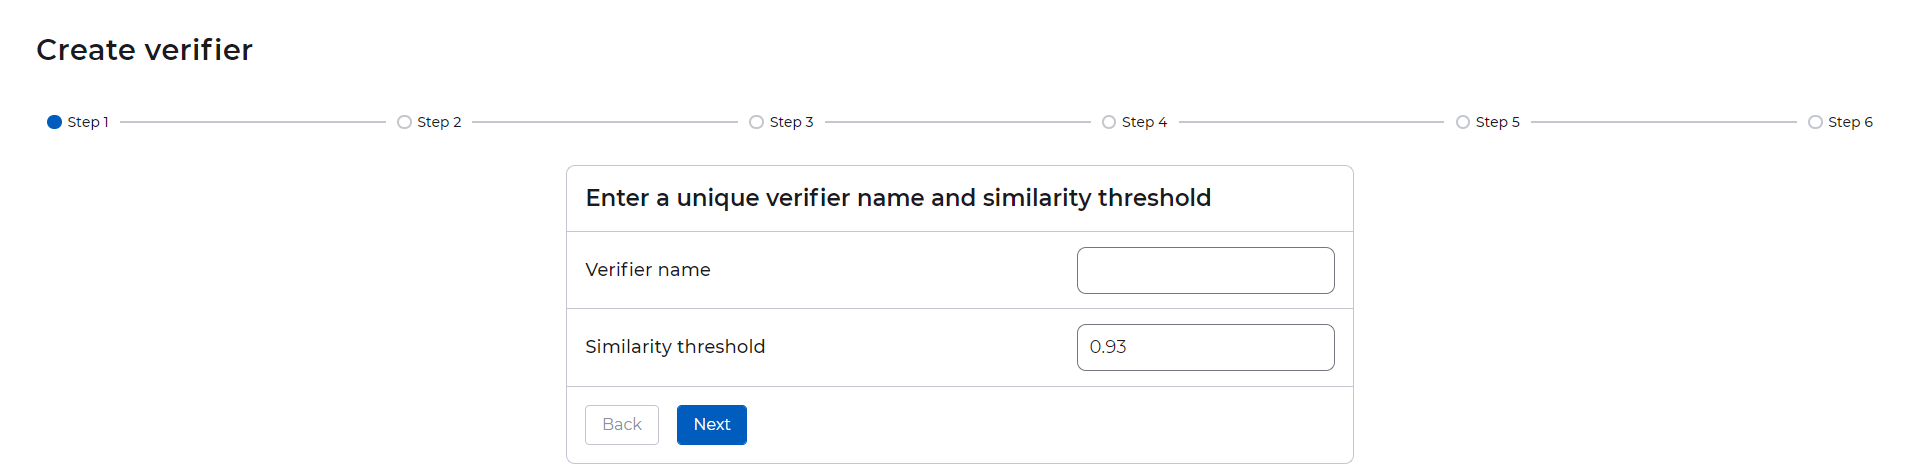Click the Step 1 filled circle indicator
The image size is (1919, 473).
pyautogui.click(x=54, y=122)
